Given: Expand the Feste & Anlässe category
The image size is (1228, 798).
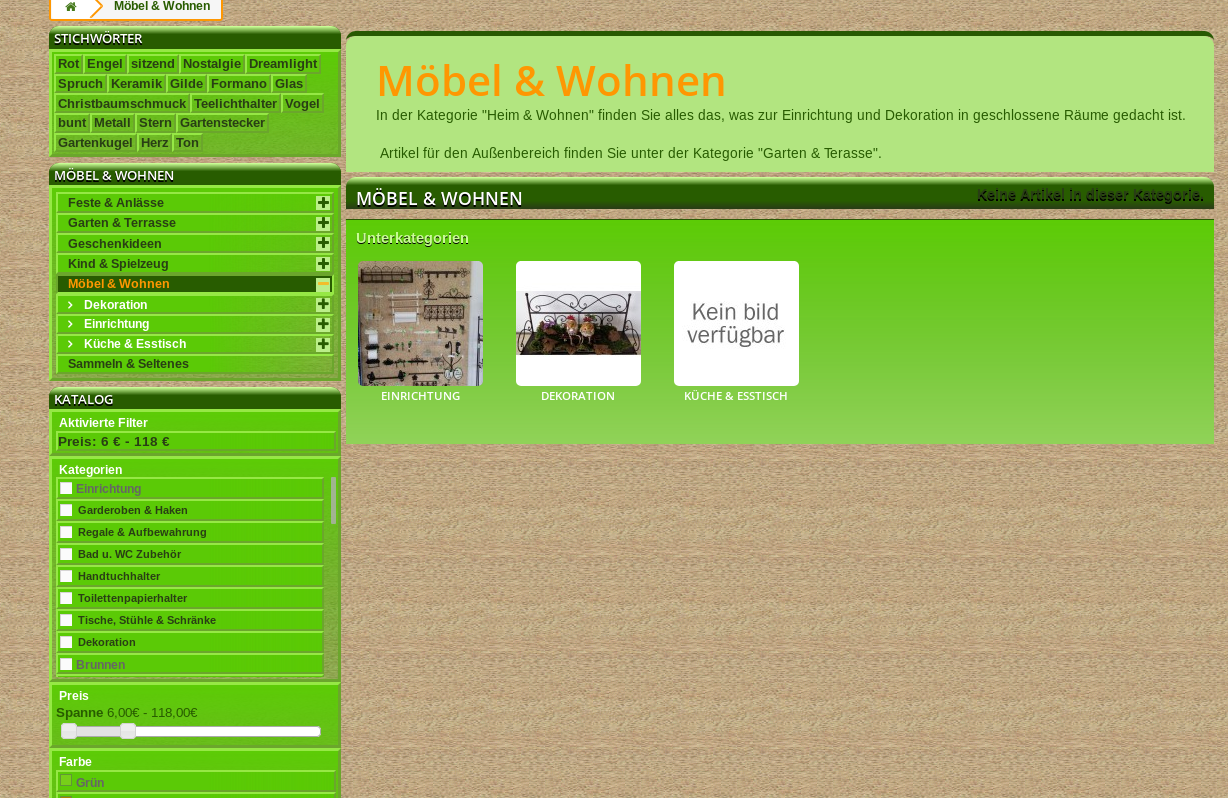Looking at the screenshot, I should click(x=323, y=203).
